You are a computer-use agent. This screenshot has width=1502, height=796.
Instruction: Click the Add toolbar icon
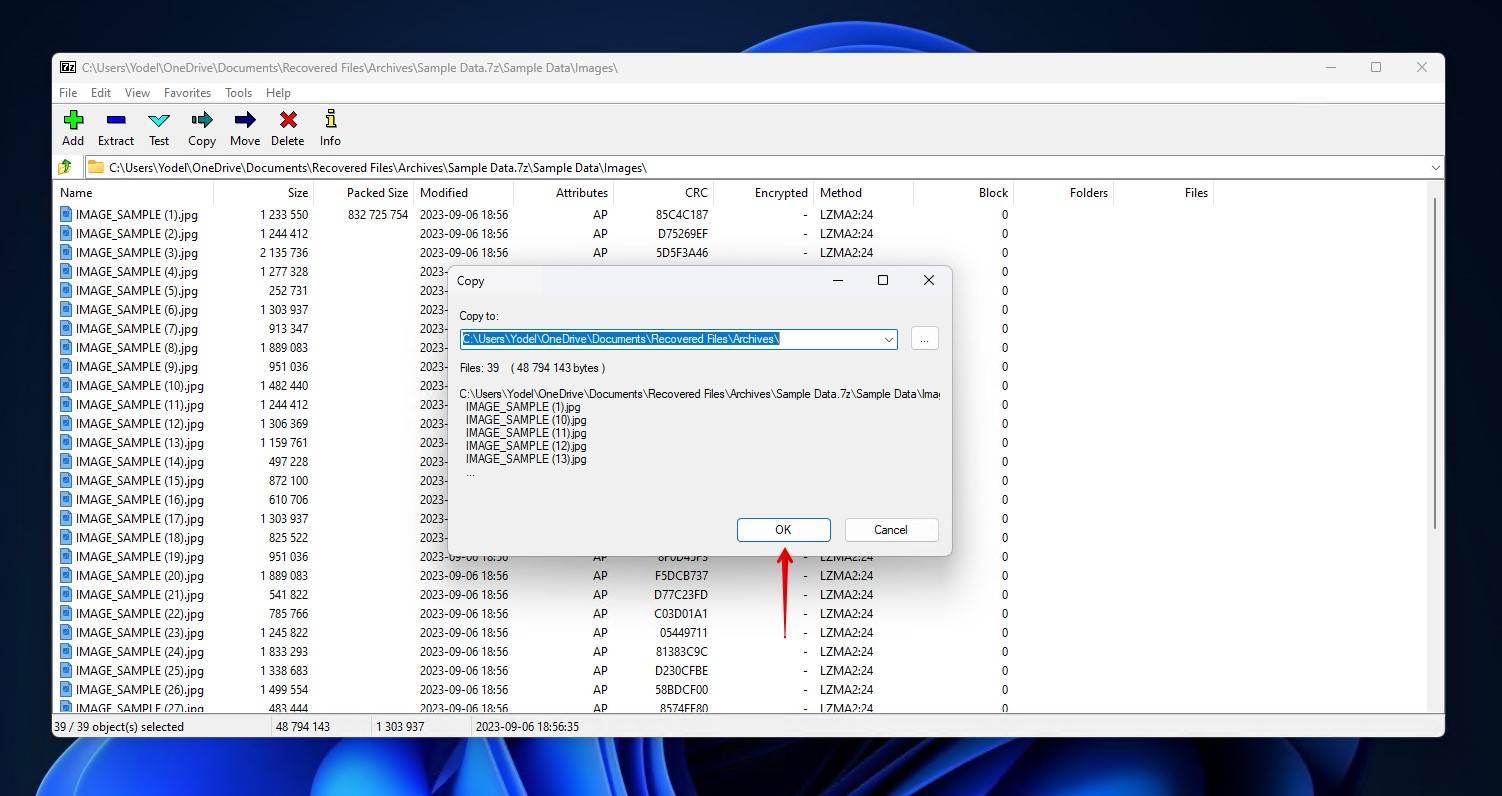click(73, 127)
